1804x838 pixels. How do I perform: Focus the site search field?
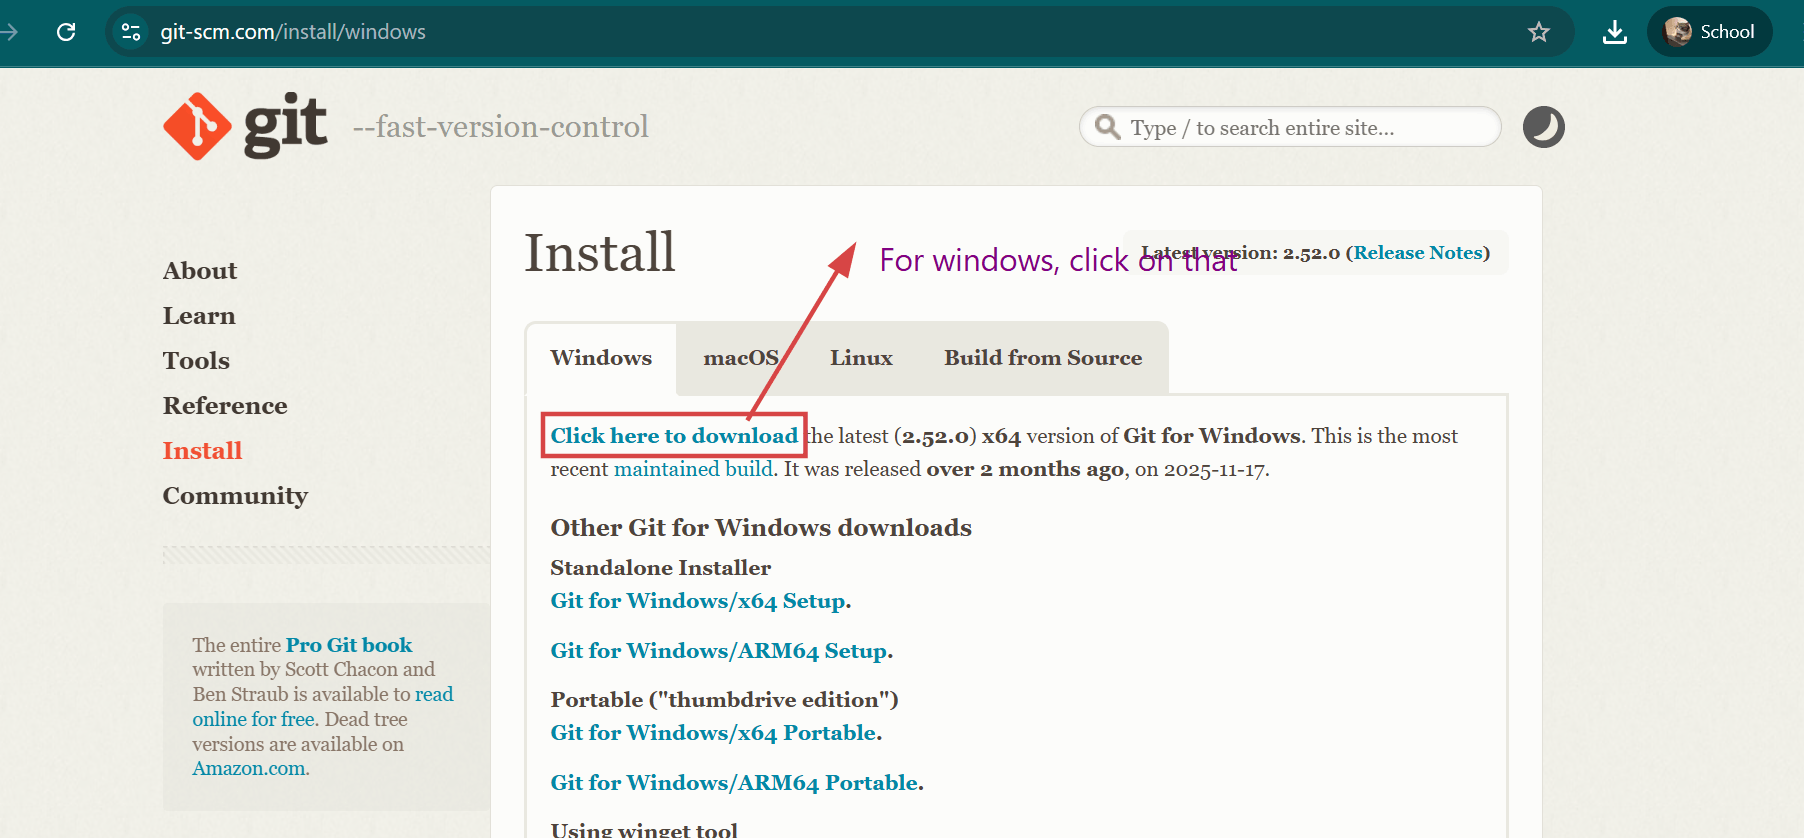pyautogui.click(x=1290, y=127)
